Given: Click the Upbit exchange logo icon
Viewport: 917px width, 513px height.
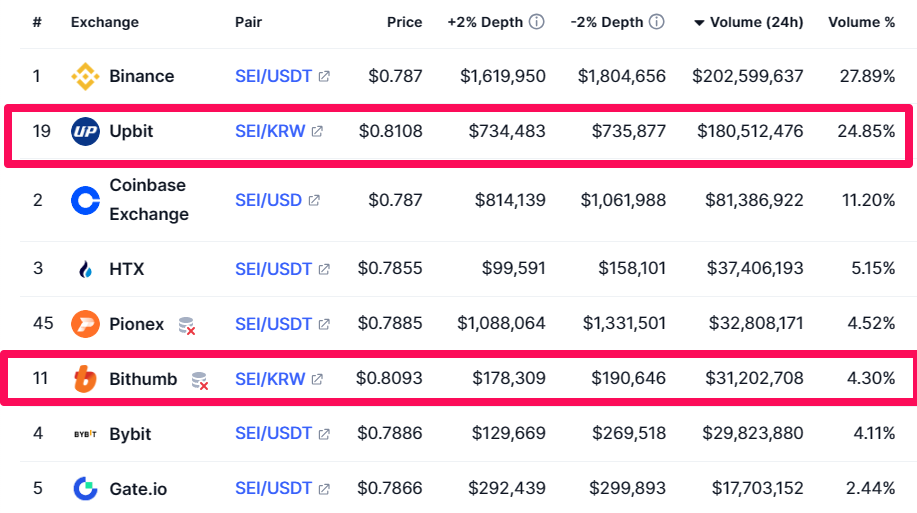Looking at the screenshot, I should tap(86, 131).
